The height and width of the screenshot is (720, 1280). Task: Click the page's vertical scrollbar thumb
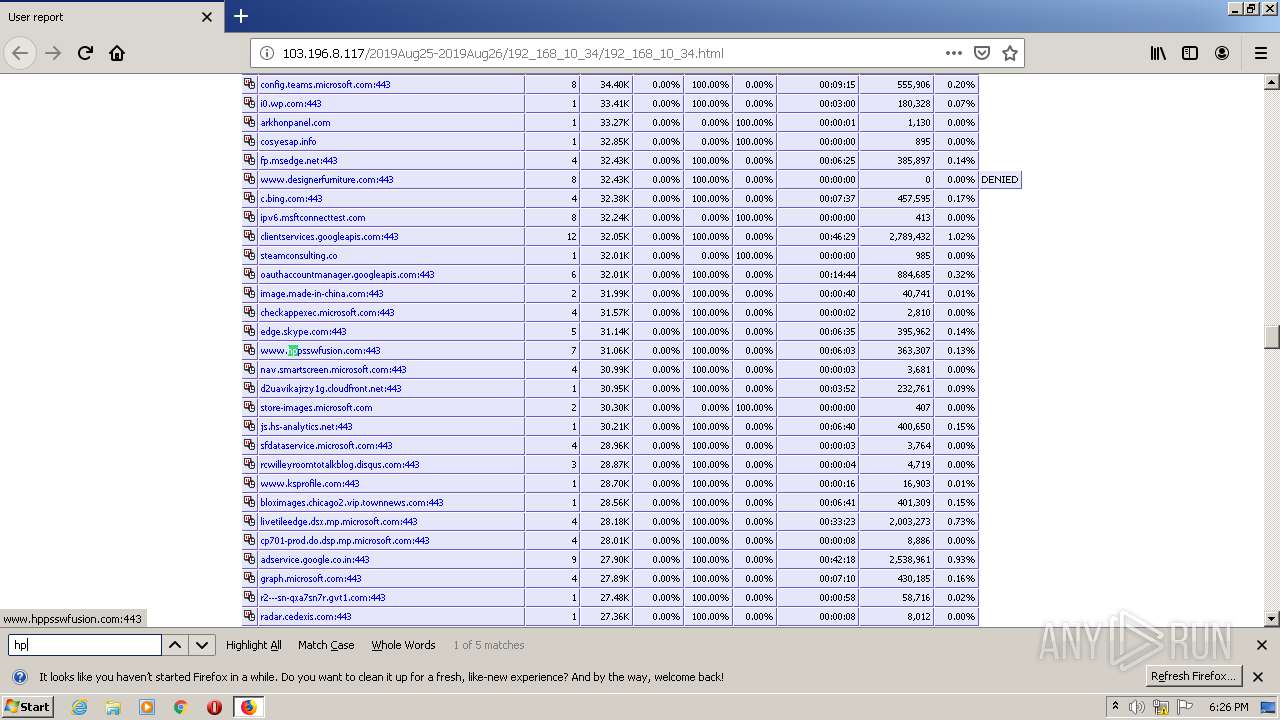pos(1272,337)
